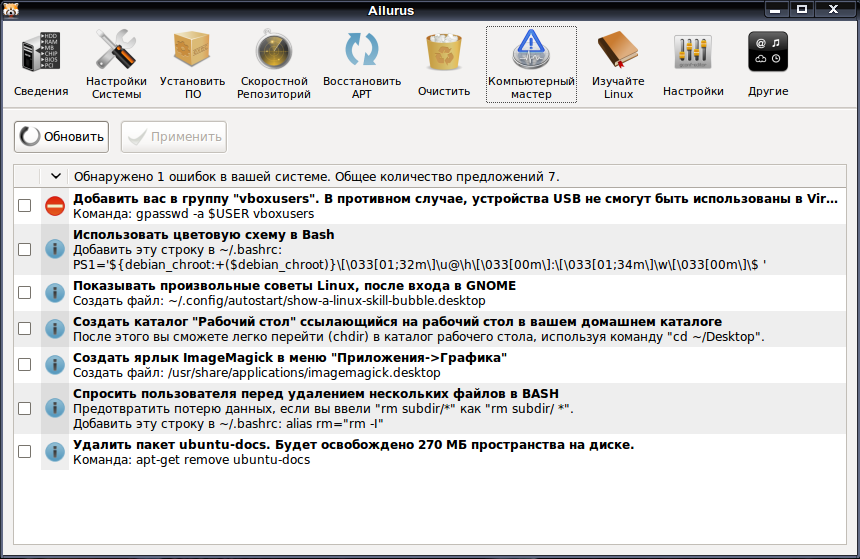
Task: Select the header text about 1 ошибок found
Action: 316,177
